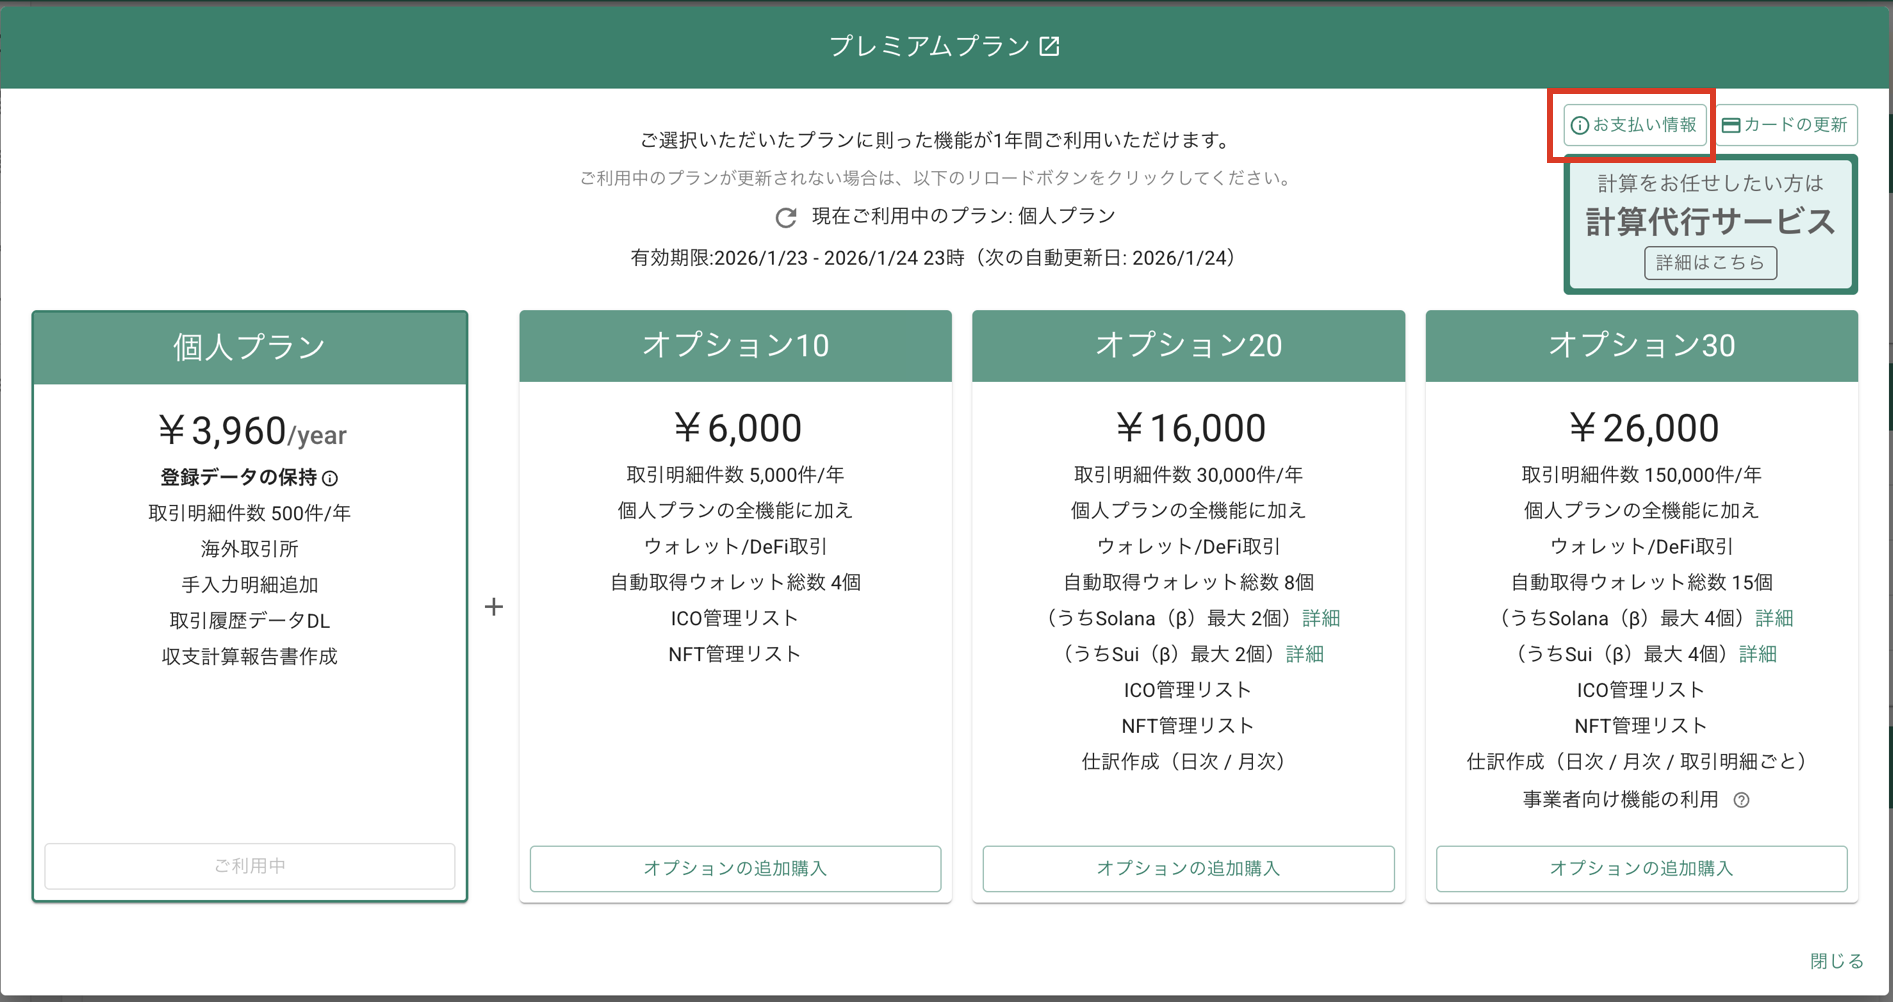Select the オプション30 card header
This screenshot has height=1002, width=1894.
point(1641,346)
